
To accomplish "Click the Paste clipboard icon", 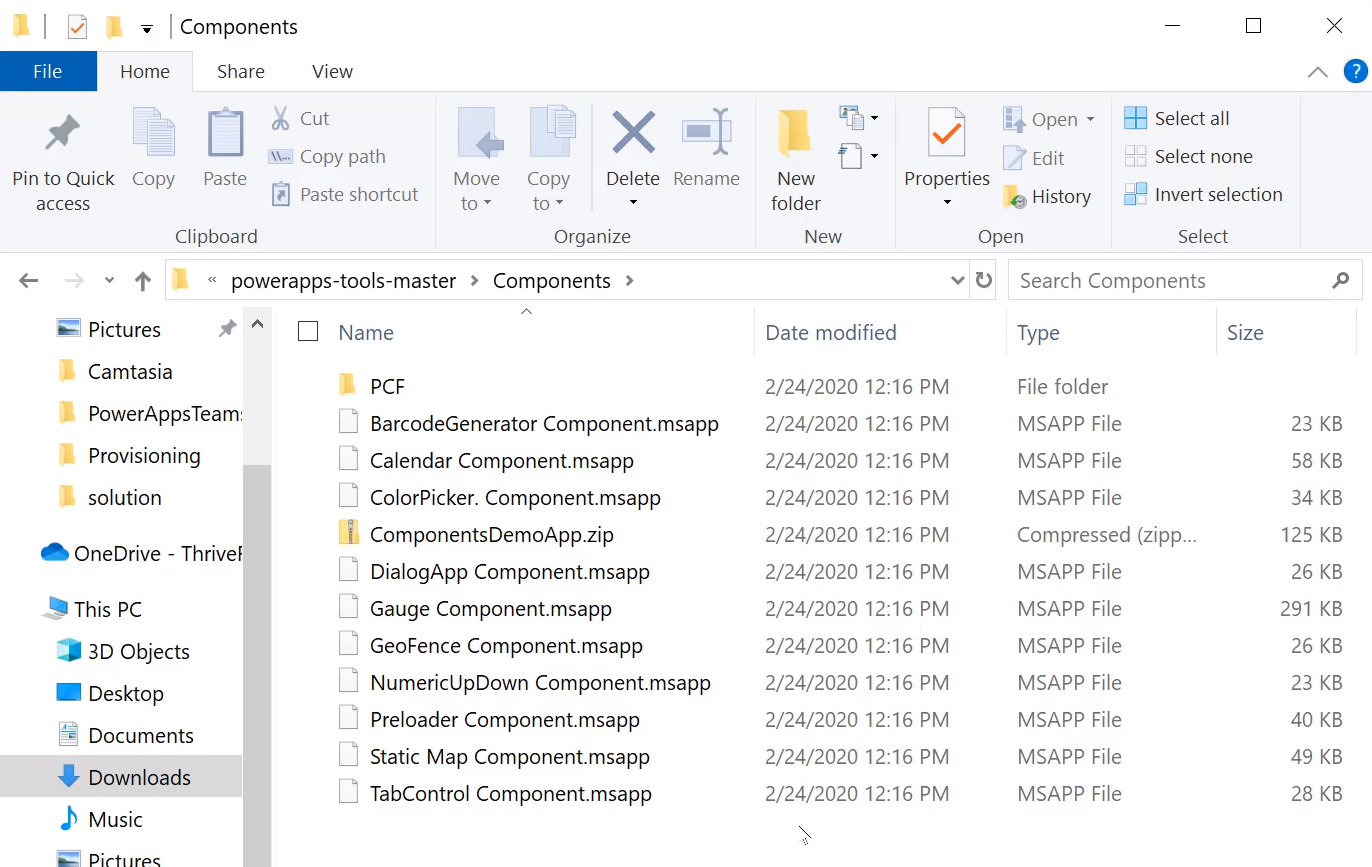I will [x=225, y=134].
